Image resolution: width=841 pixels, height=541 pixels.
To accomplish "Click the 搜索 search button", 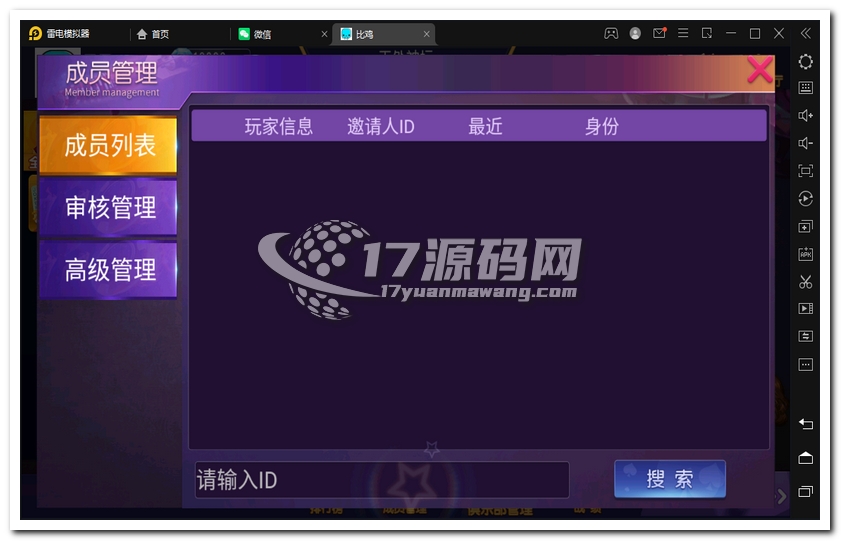I will click(670, 479).
